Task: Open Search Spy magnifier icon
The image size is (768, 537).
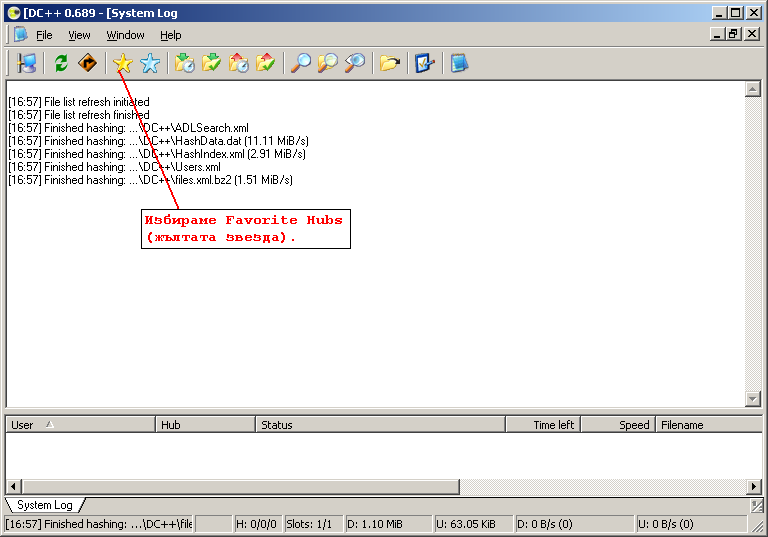Action: point(355,63)
